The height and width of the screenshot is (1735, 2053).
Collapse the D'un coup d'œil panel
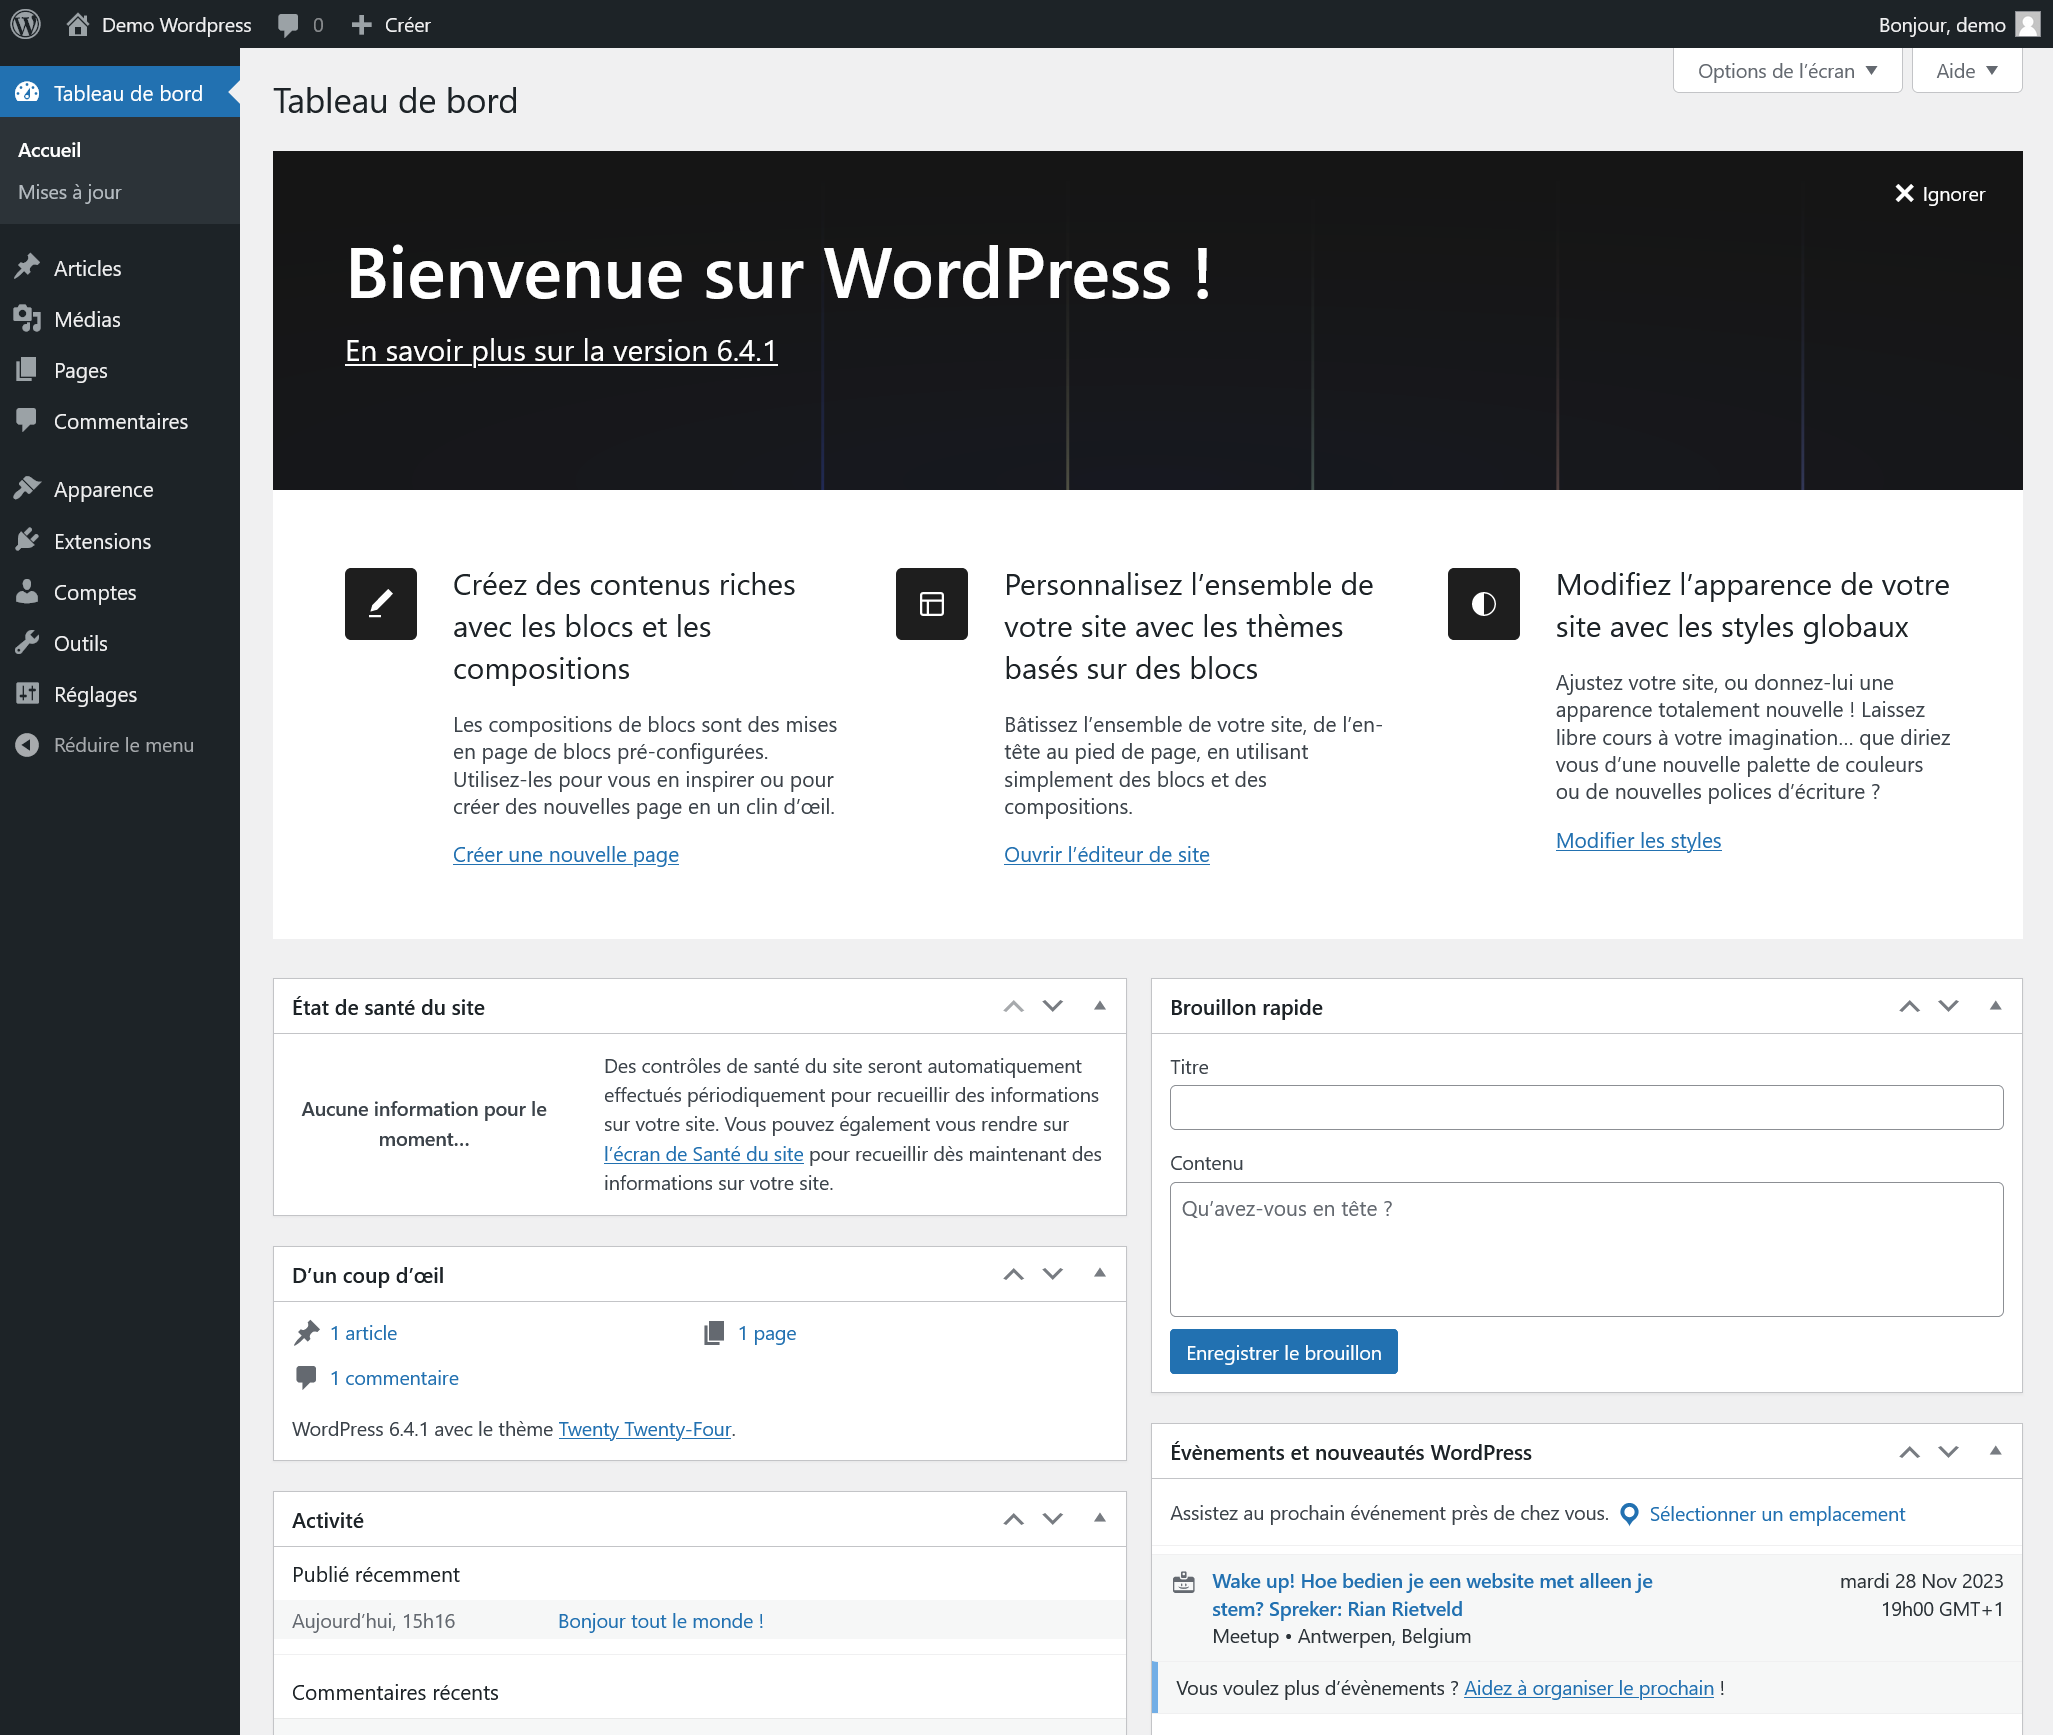[x=1100, y=1273]
